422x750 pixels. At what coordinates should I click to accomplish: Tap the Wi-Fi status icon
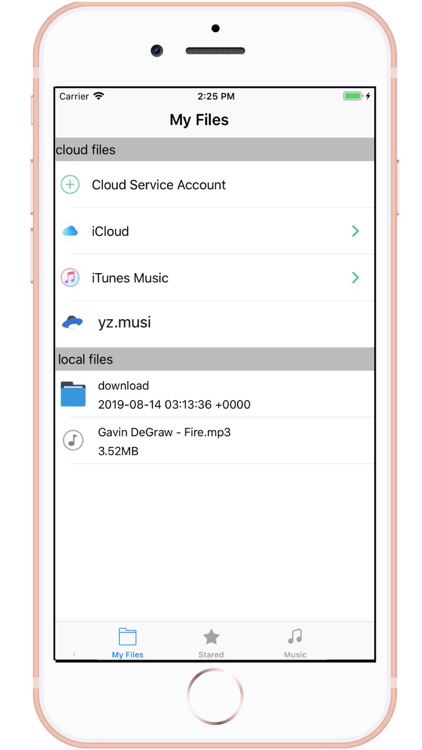point(99,96)
